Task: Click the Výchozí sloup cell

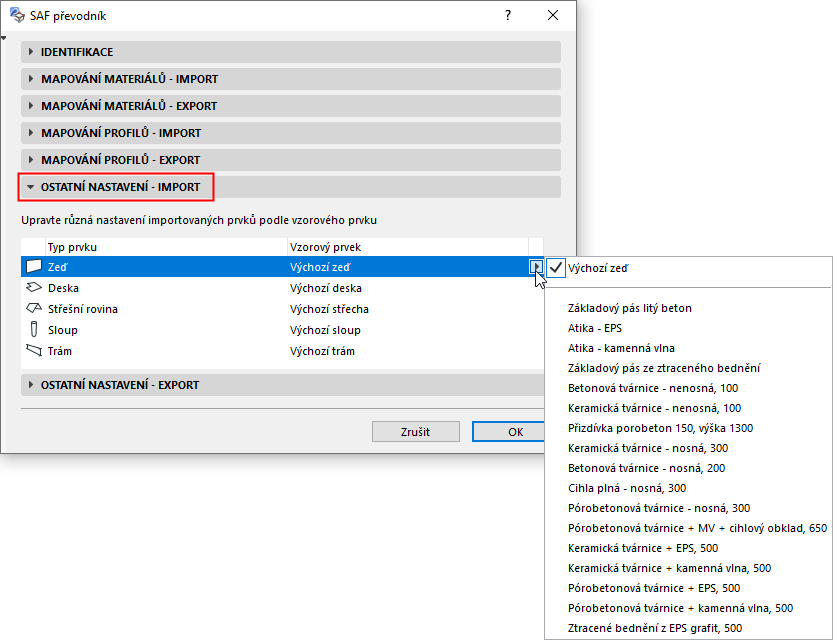Action: (x=325, y=330)
